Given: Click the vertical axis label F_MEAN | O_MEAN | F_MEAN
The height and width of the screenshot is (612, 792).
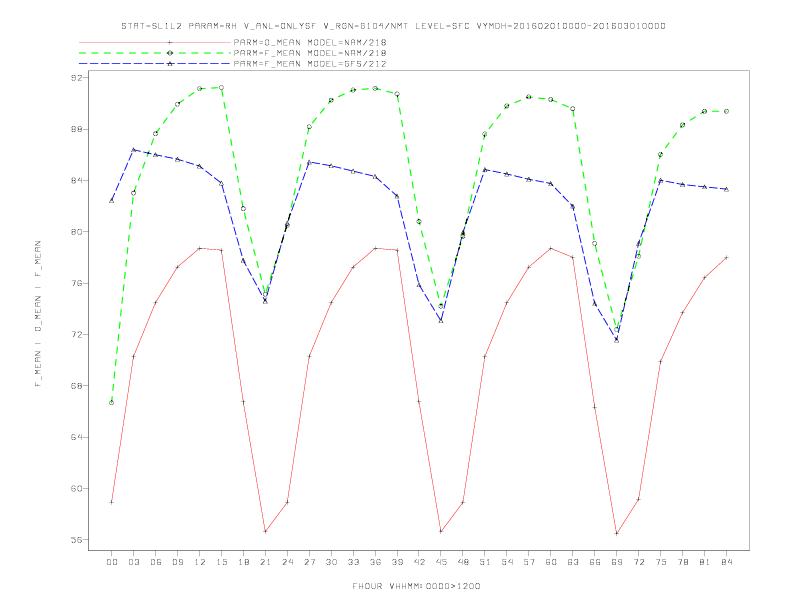Looking at the screenshot, I should coord(38,314).
